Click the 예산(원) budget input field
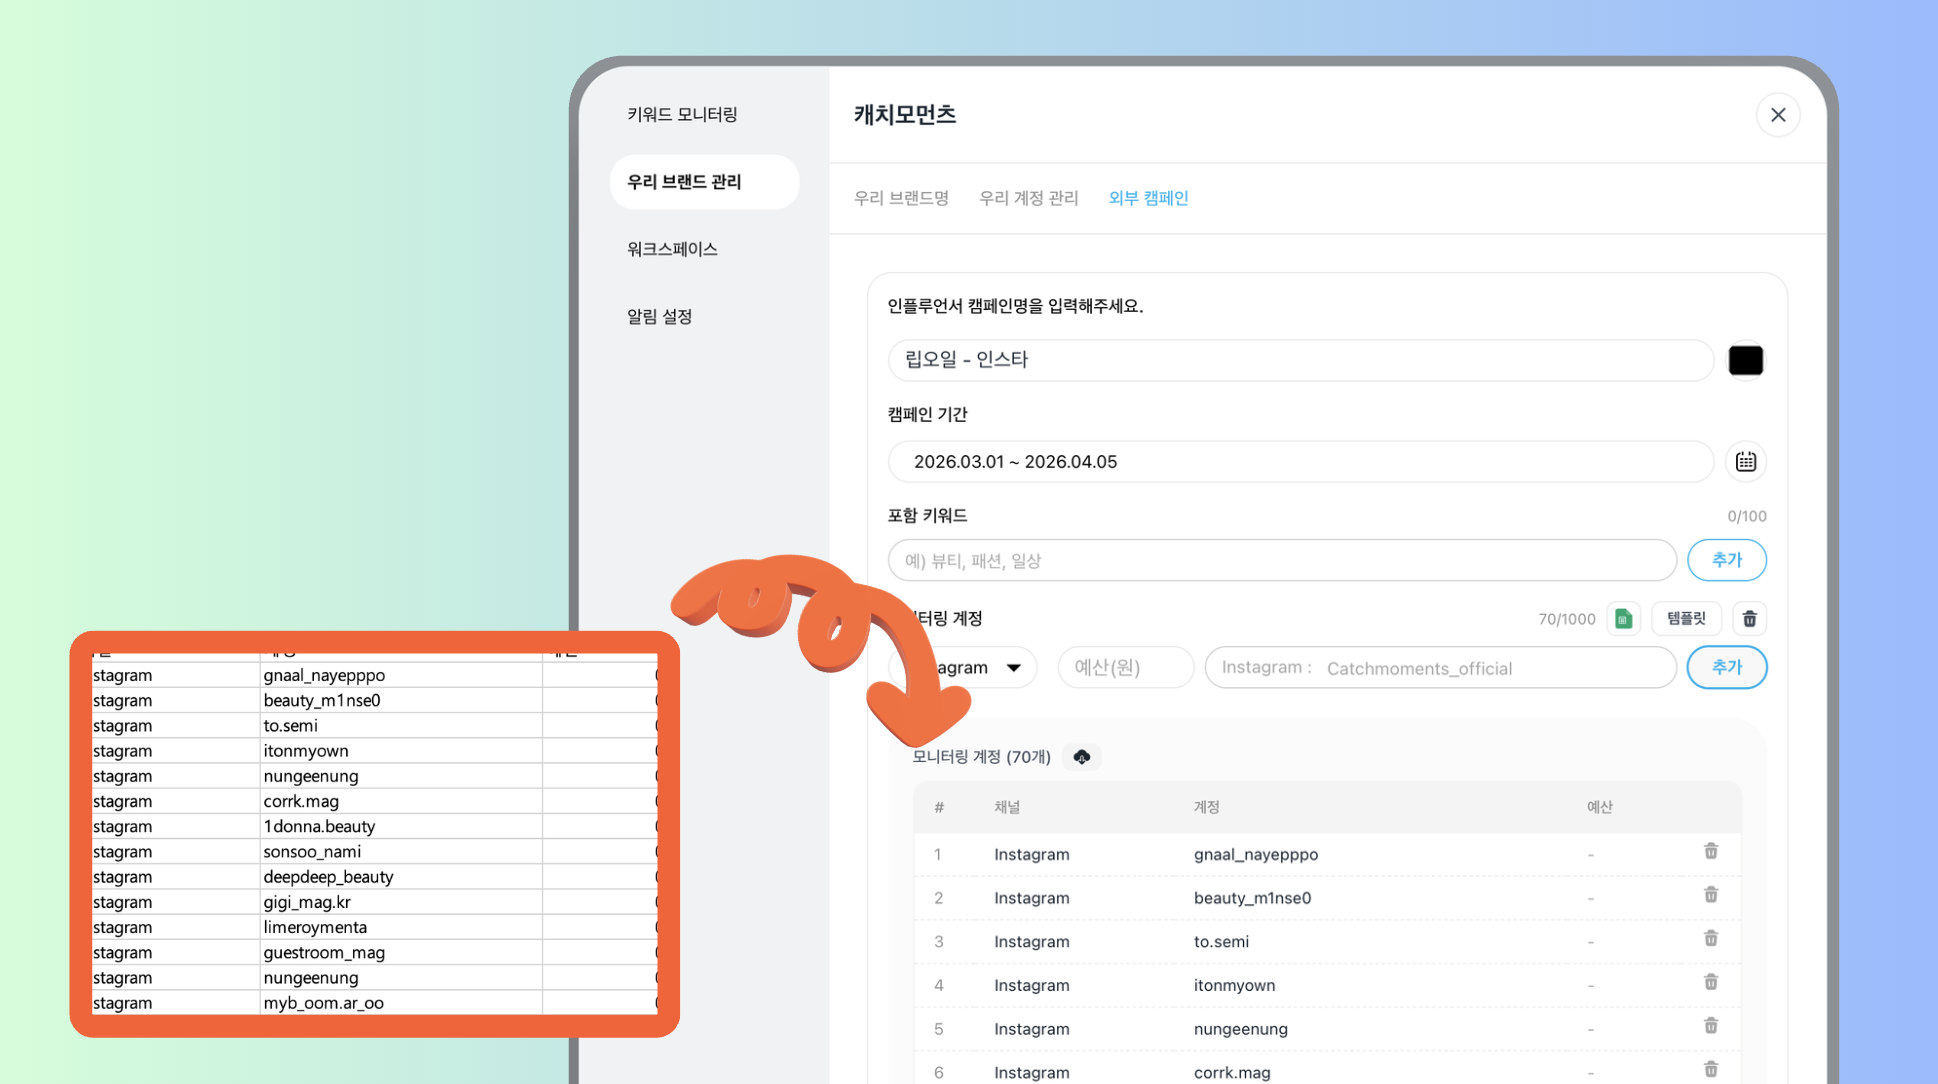Image resolution: width=1938 pixels, height=1084 pixels. point(1125,668)
